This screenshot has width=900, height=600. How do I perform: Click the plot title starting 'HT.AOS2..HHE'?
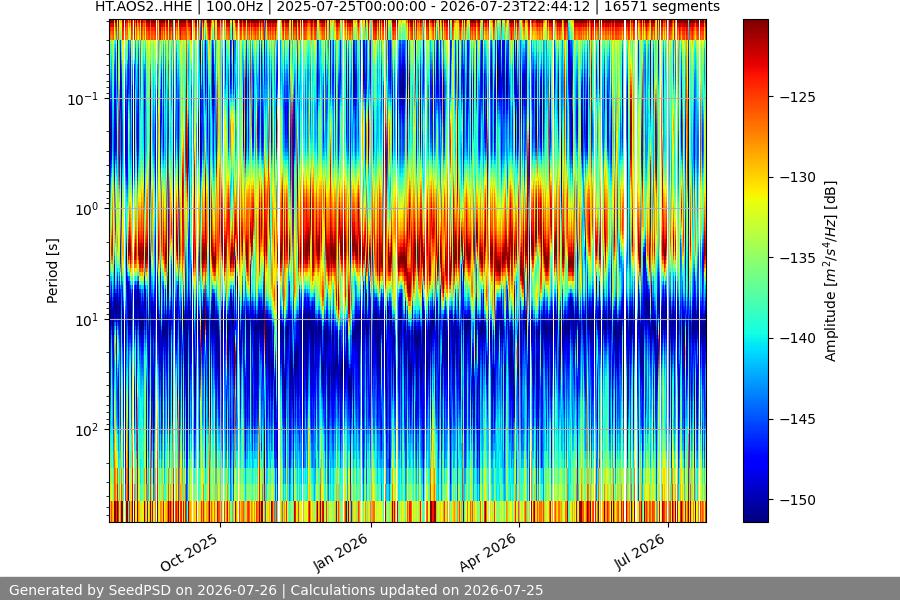click(x=408, y=7)
